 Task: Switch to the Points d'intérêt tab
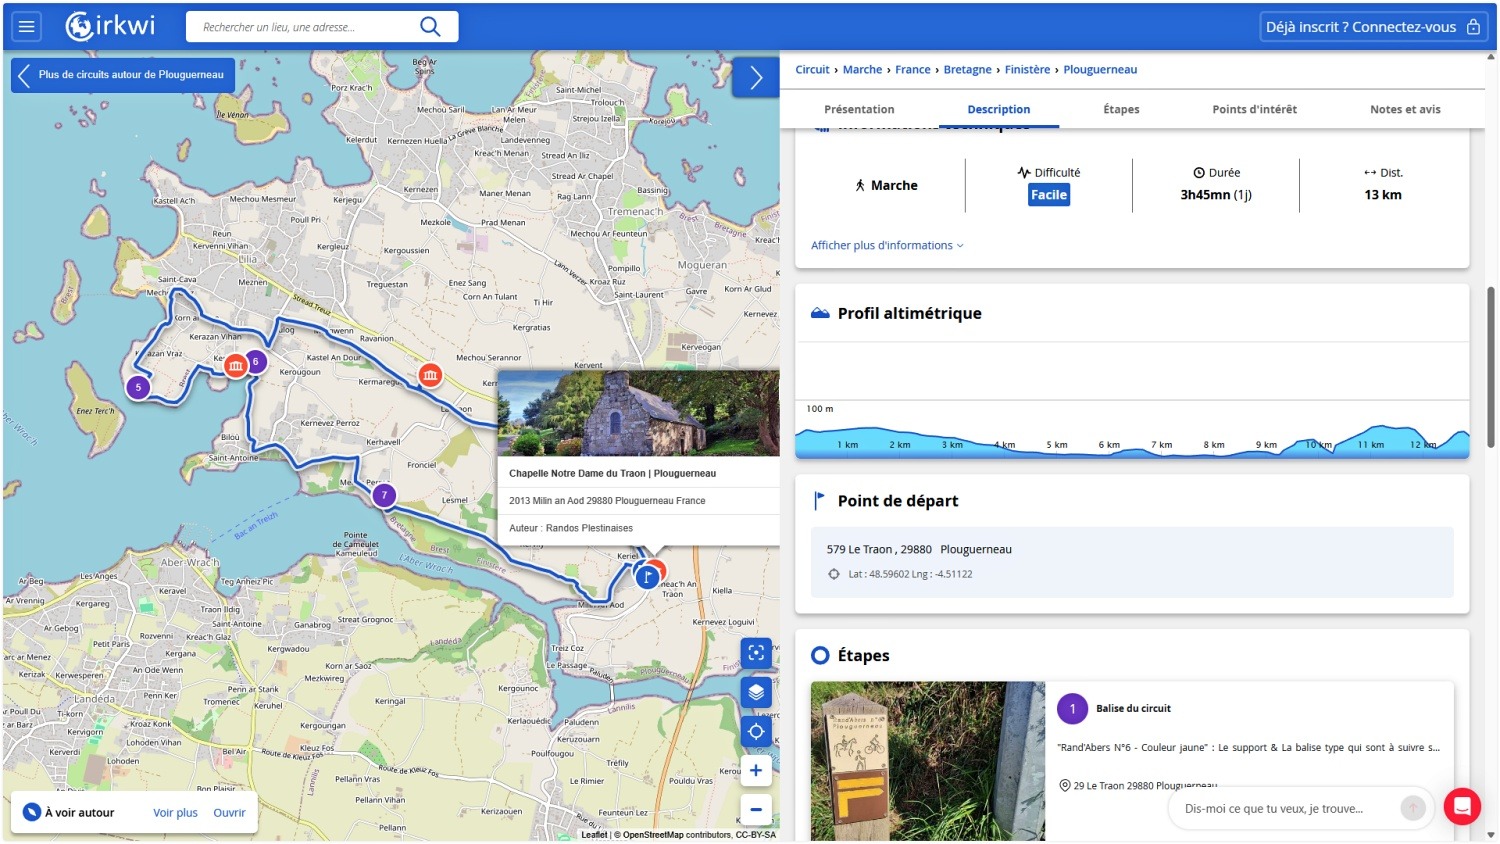tap(1254, 109)
